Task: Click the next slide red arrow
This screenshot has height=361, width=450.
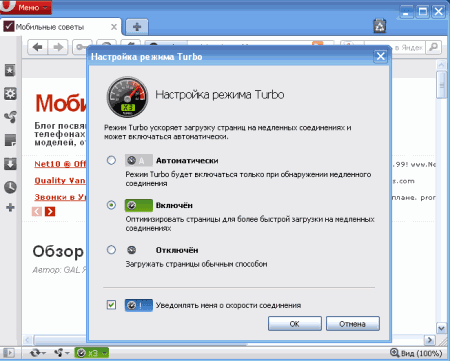Action: [50, 211]
